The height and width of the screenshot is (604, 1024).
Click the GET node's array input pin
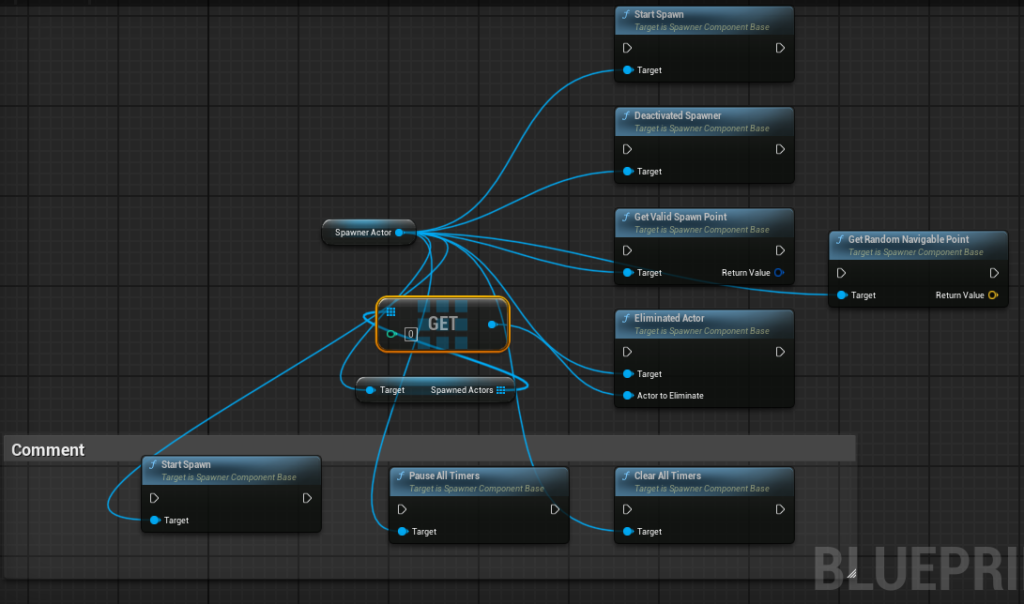pyautogui.click(x=390, y=312)
